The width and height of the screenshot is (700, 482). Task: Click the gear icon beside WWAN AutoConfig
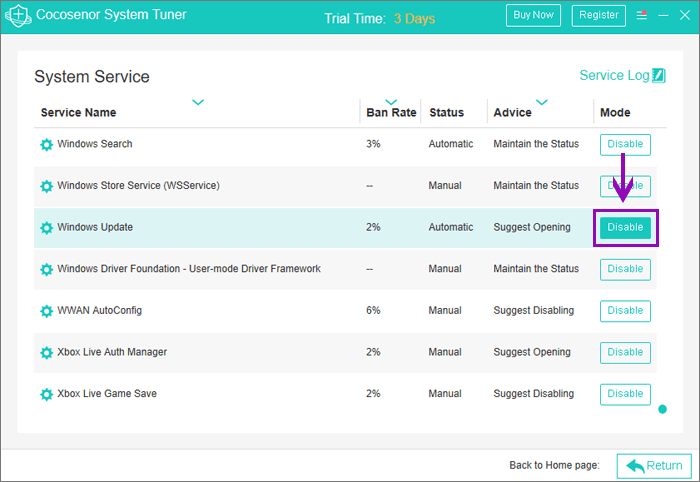46,311
